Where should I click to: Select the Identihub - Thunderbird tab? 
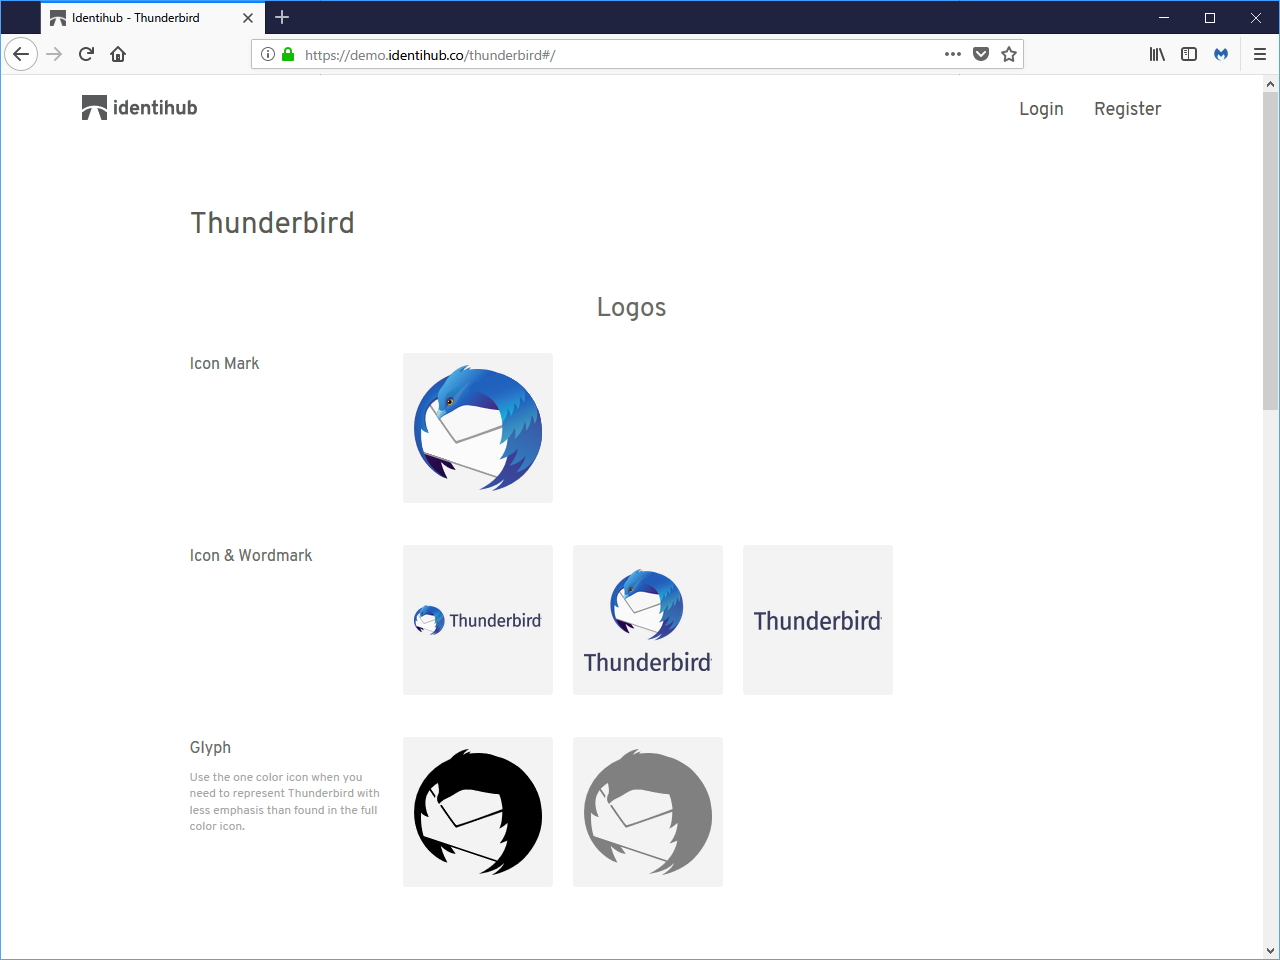tap(153, 18)
